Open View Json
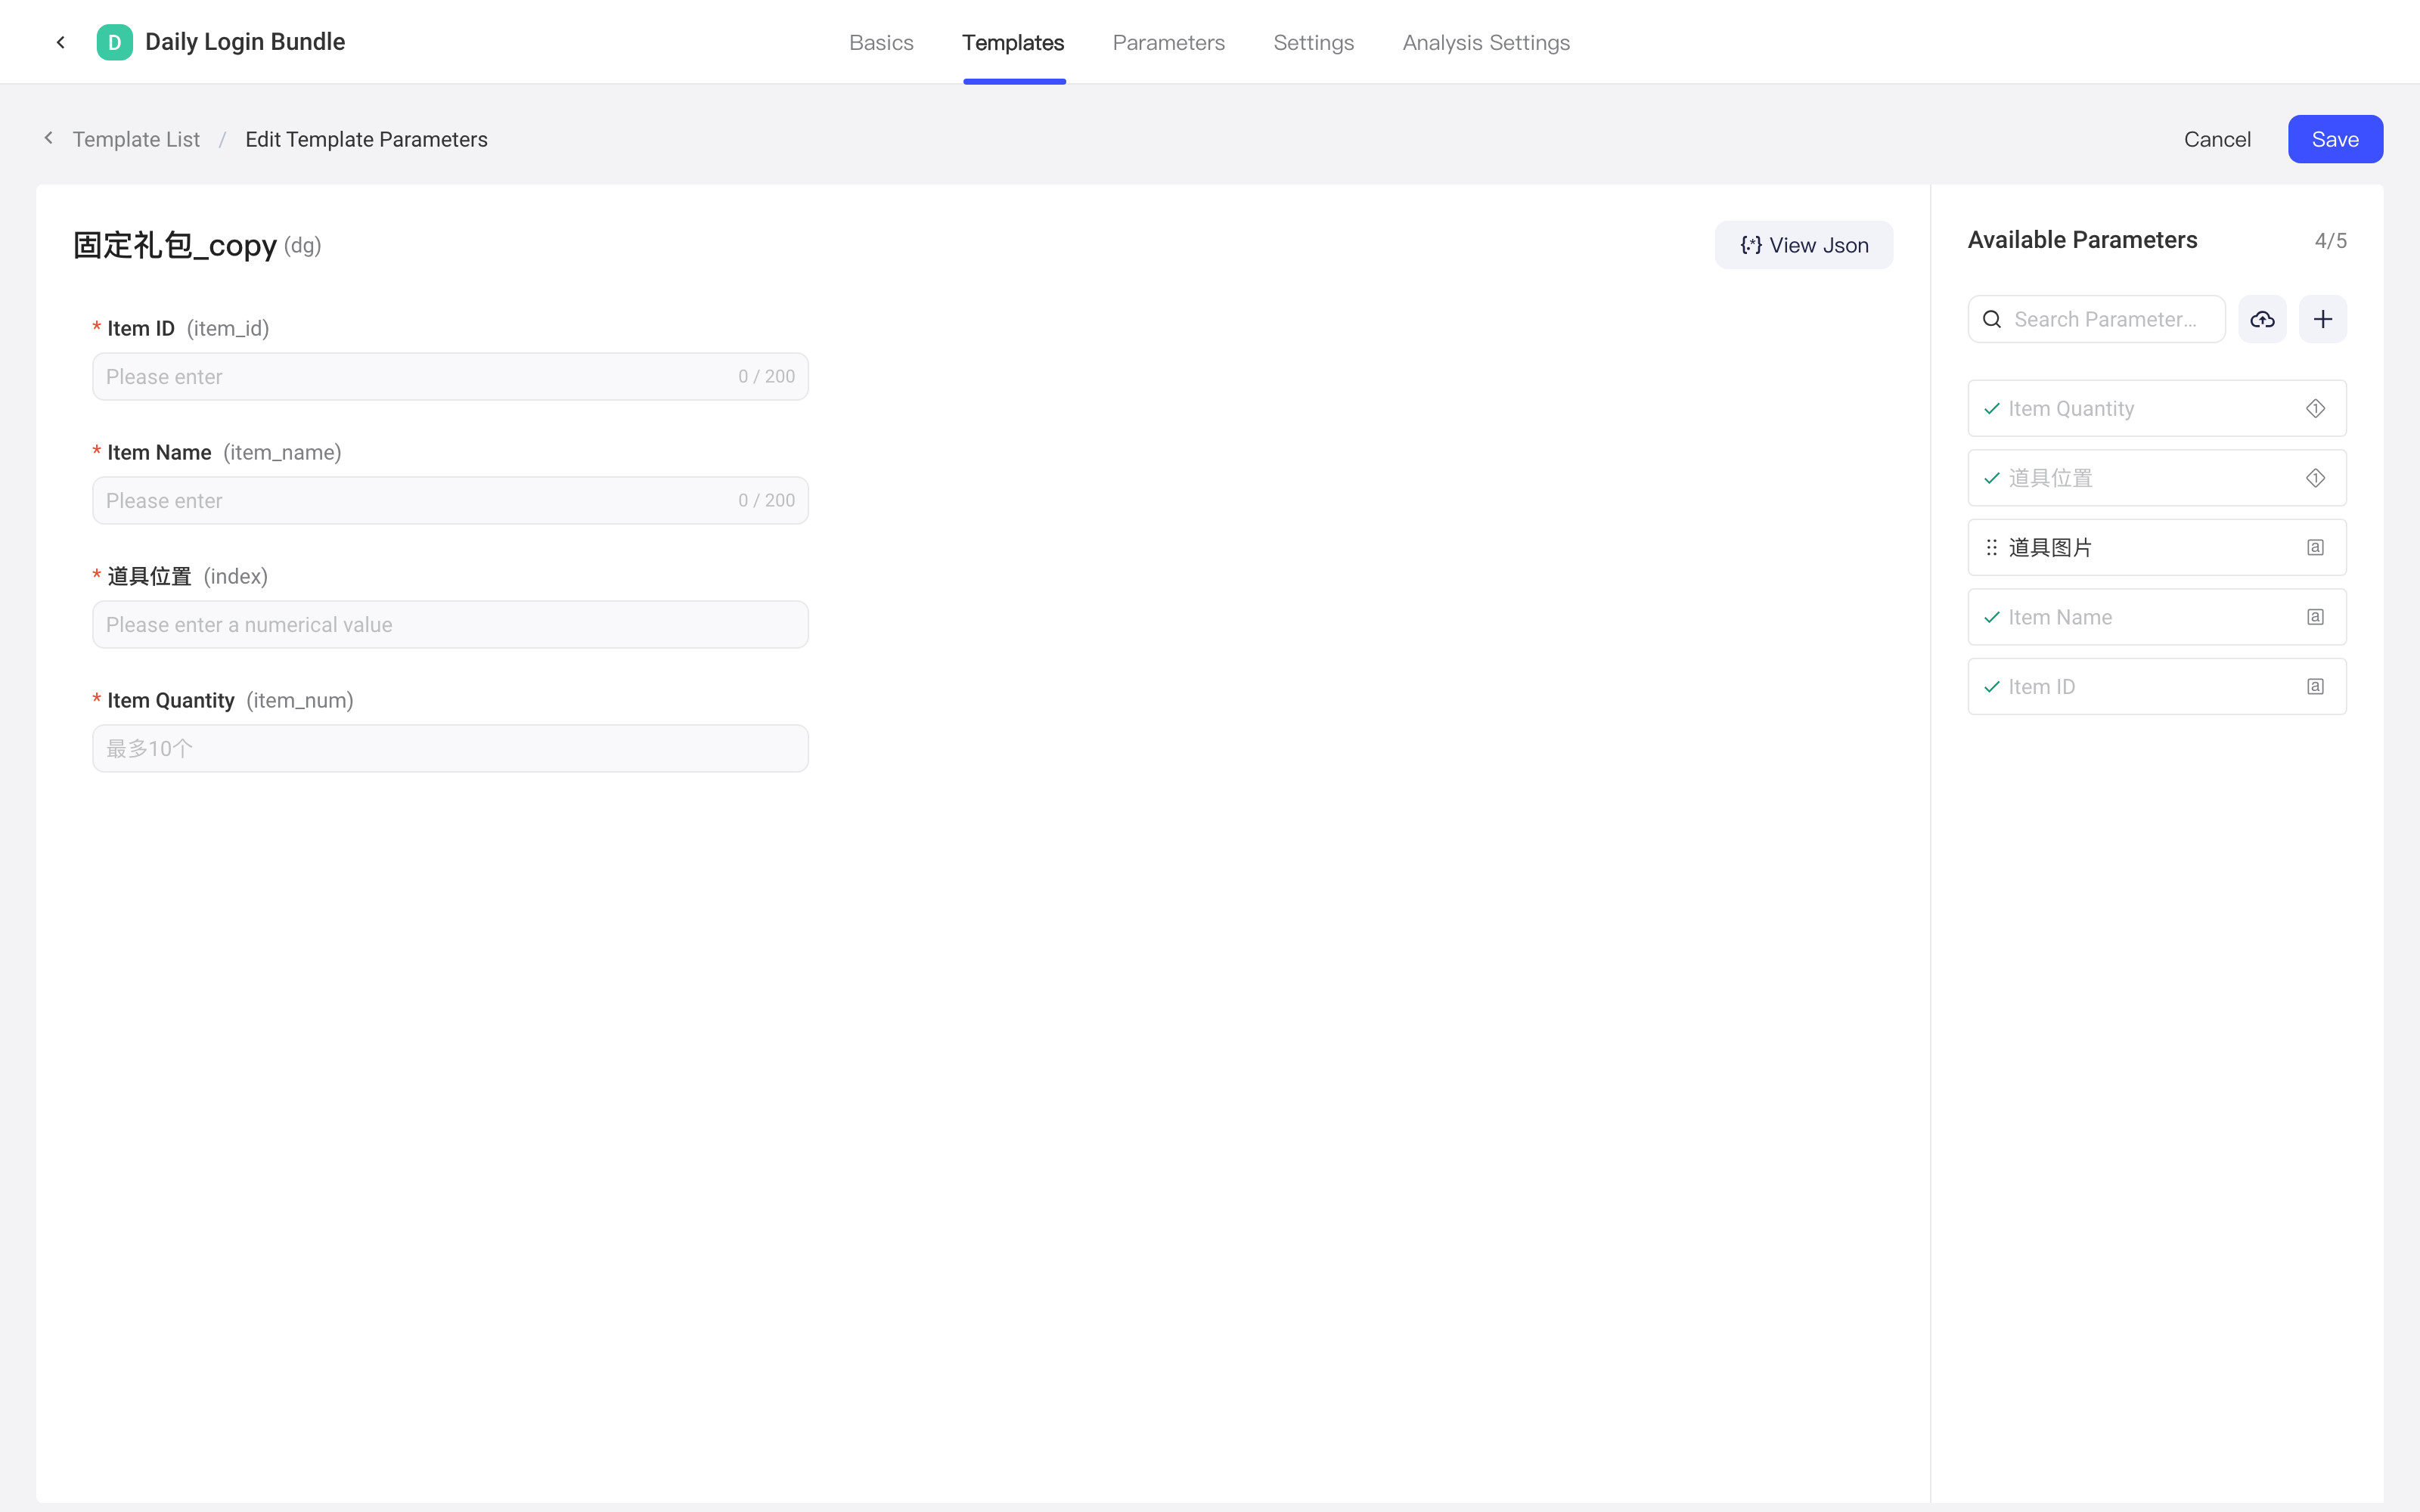 coord(1804,245)
